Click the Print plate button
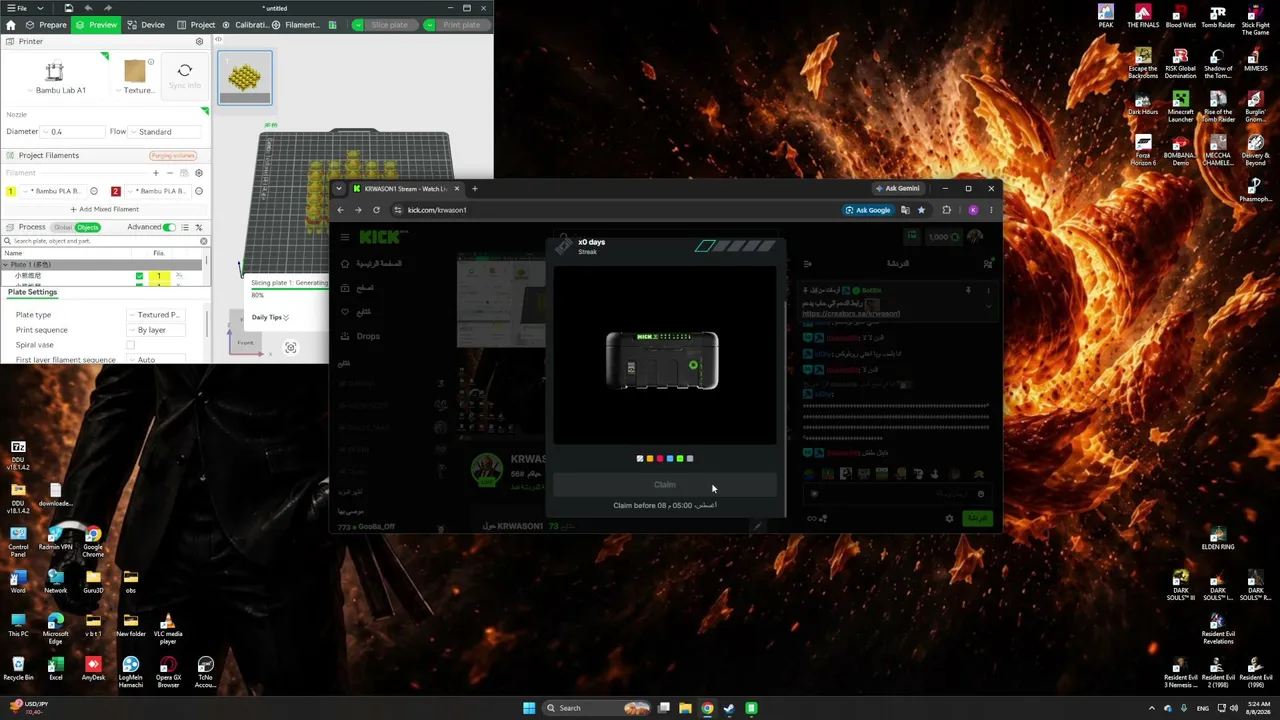Viewport: 1280px width, 720px height. 461,25
